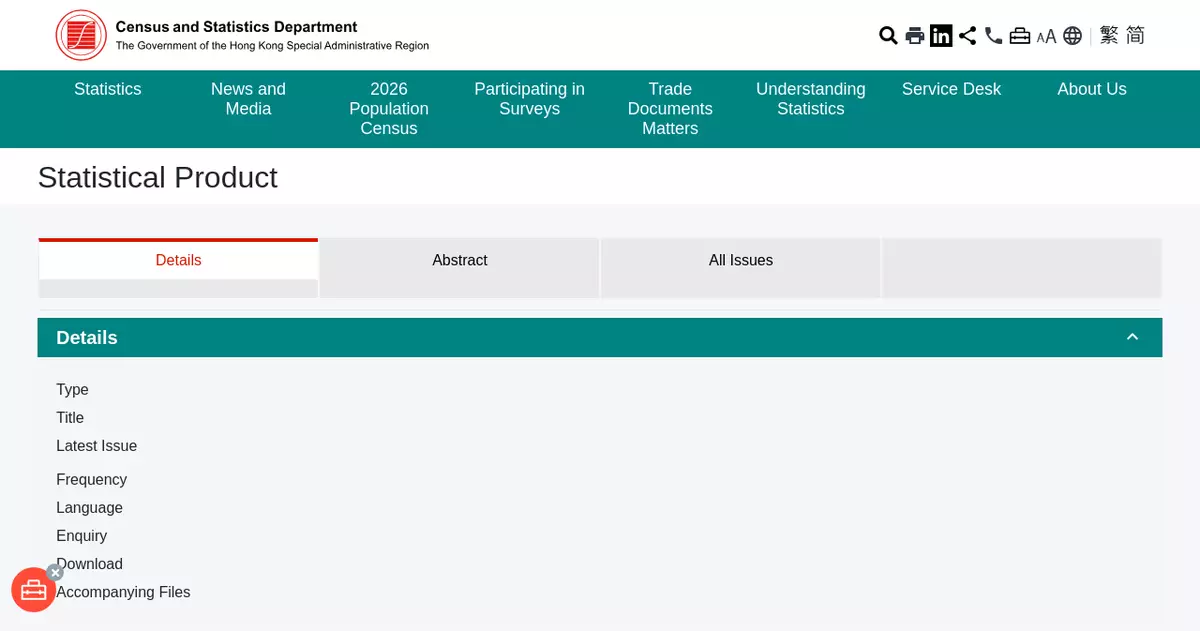The width and height of the screenshot is (1200, 631).
Task: Open the Statistics menu
Action: pyautogui.click(x=108, y=89)
